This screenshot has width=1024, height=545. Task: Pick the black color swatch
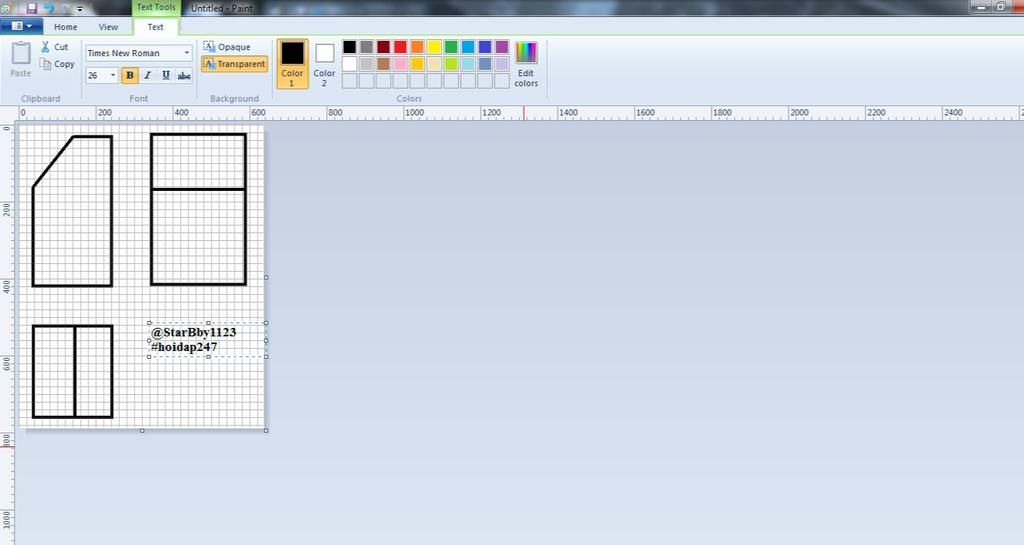click(x=349, y=47)
